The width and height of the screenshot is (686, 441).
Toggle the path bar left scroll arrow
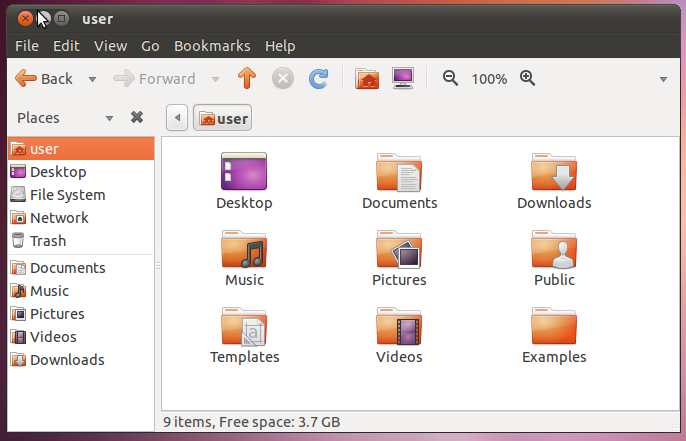point(177,119)
